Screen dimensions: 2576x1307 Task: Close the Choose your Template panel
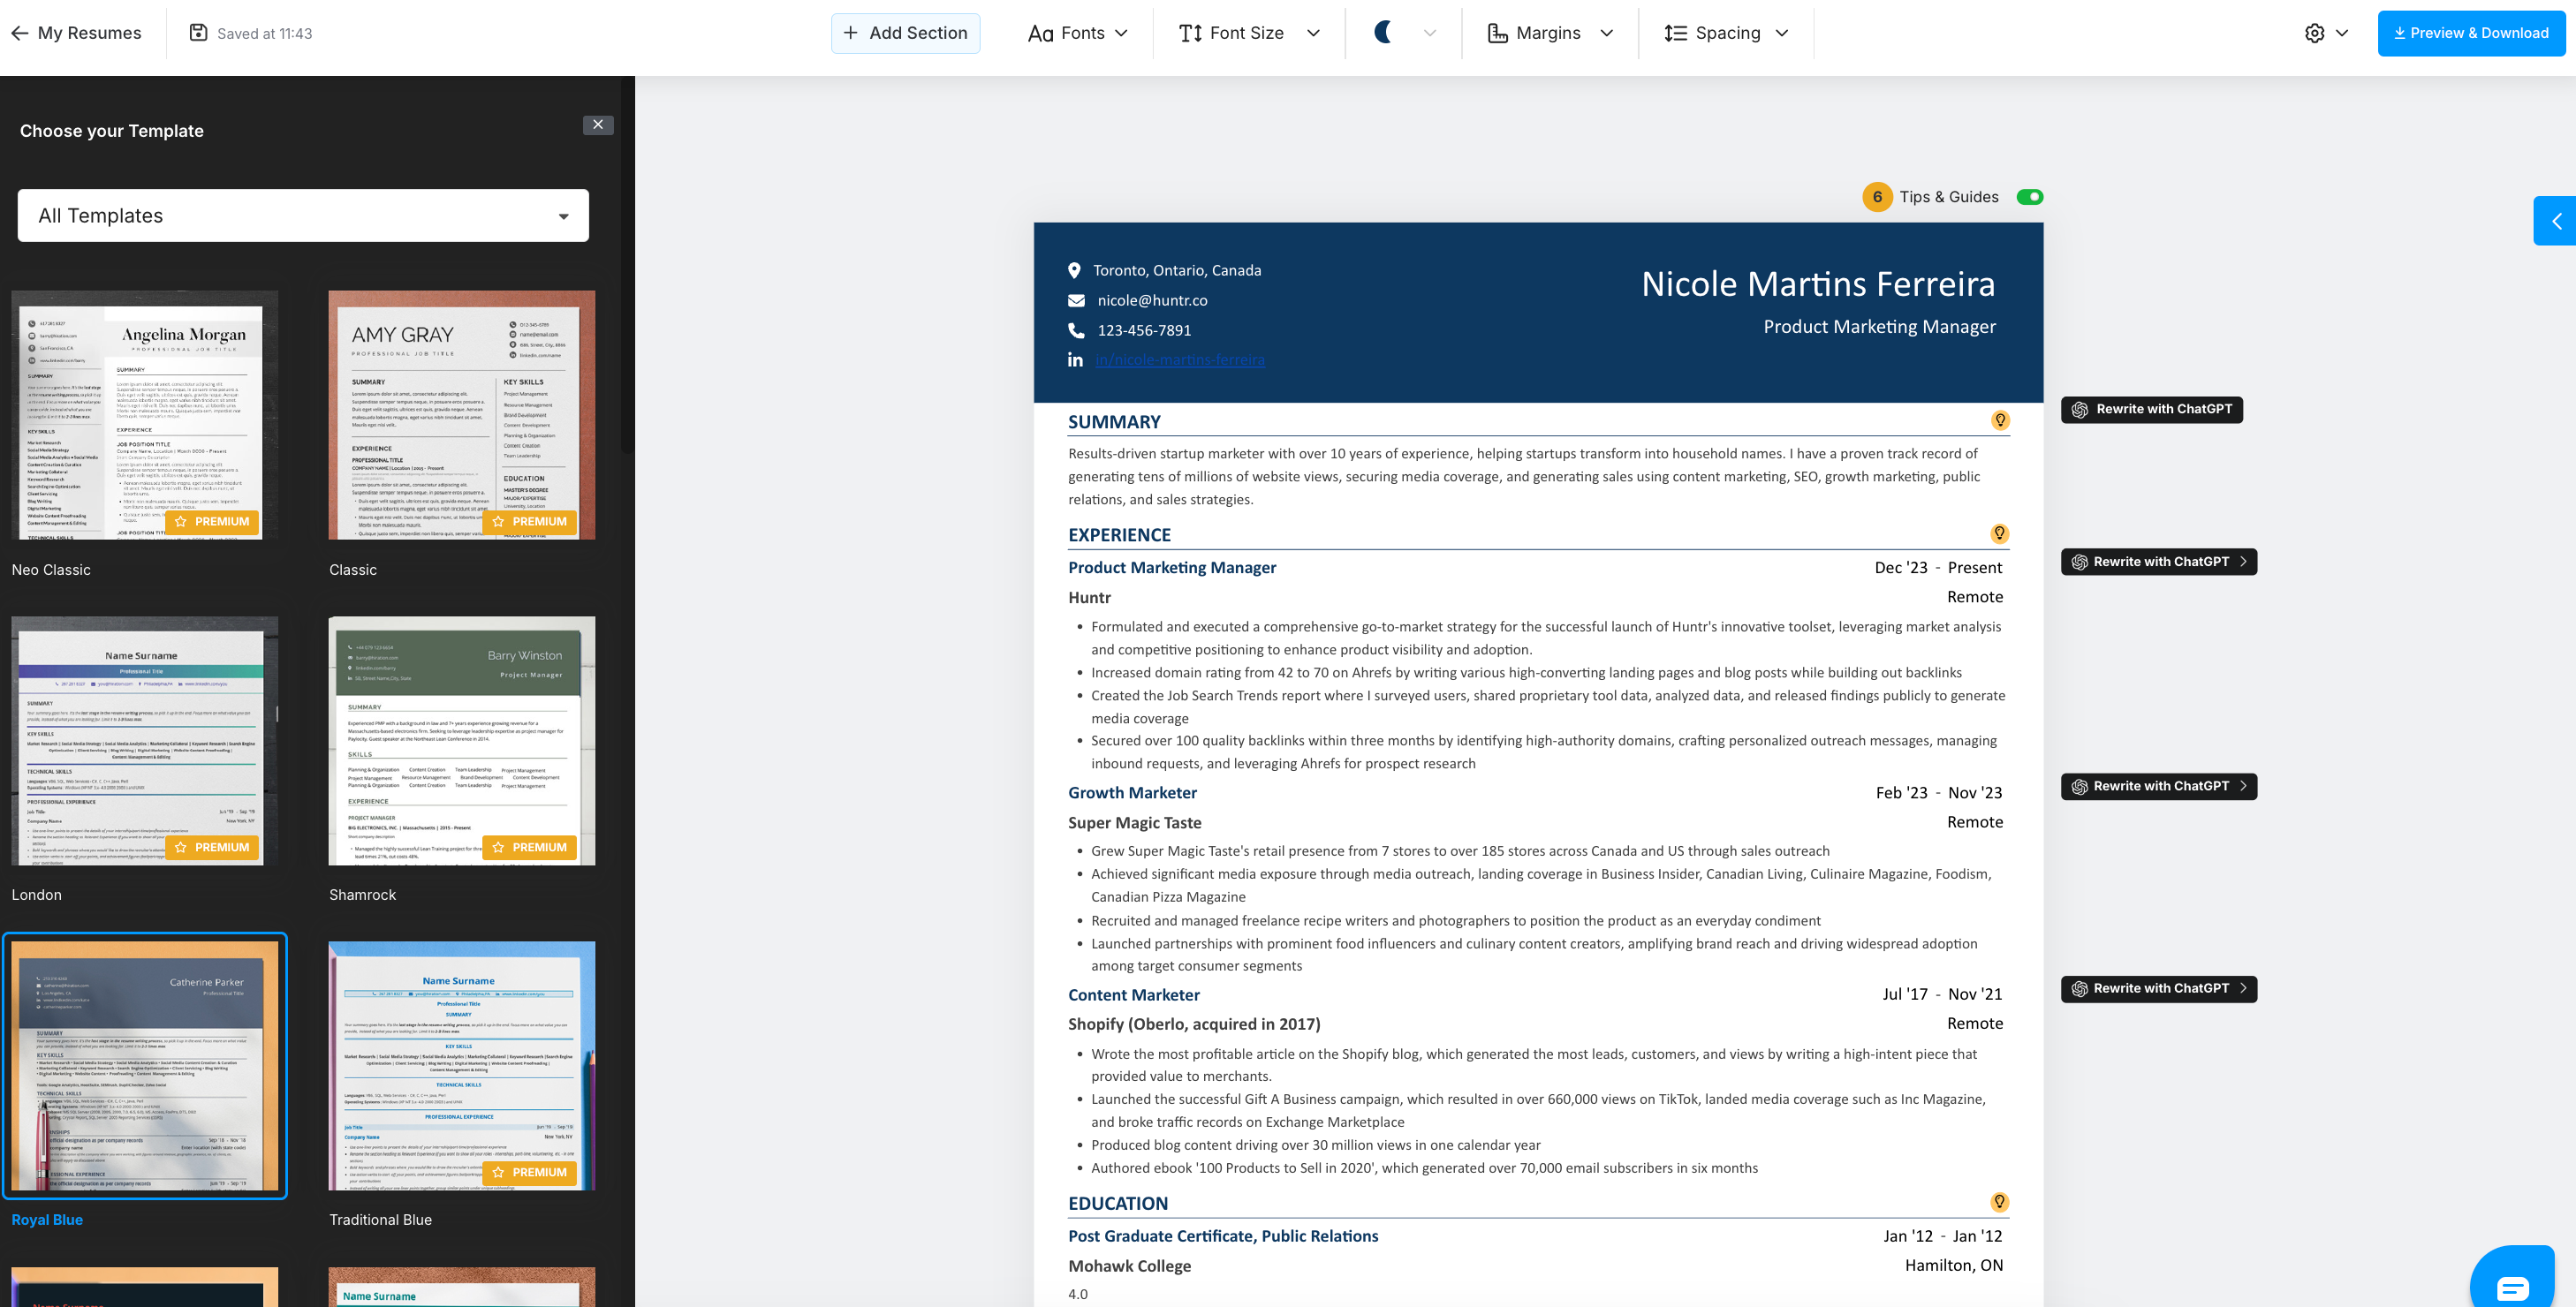(x=598, y=125)
